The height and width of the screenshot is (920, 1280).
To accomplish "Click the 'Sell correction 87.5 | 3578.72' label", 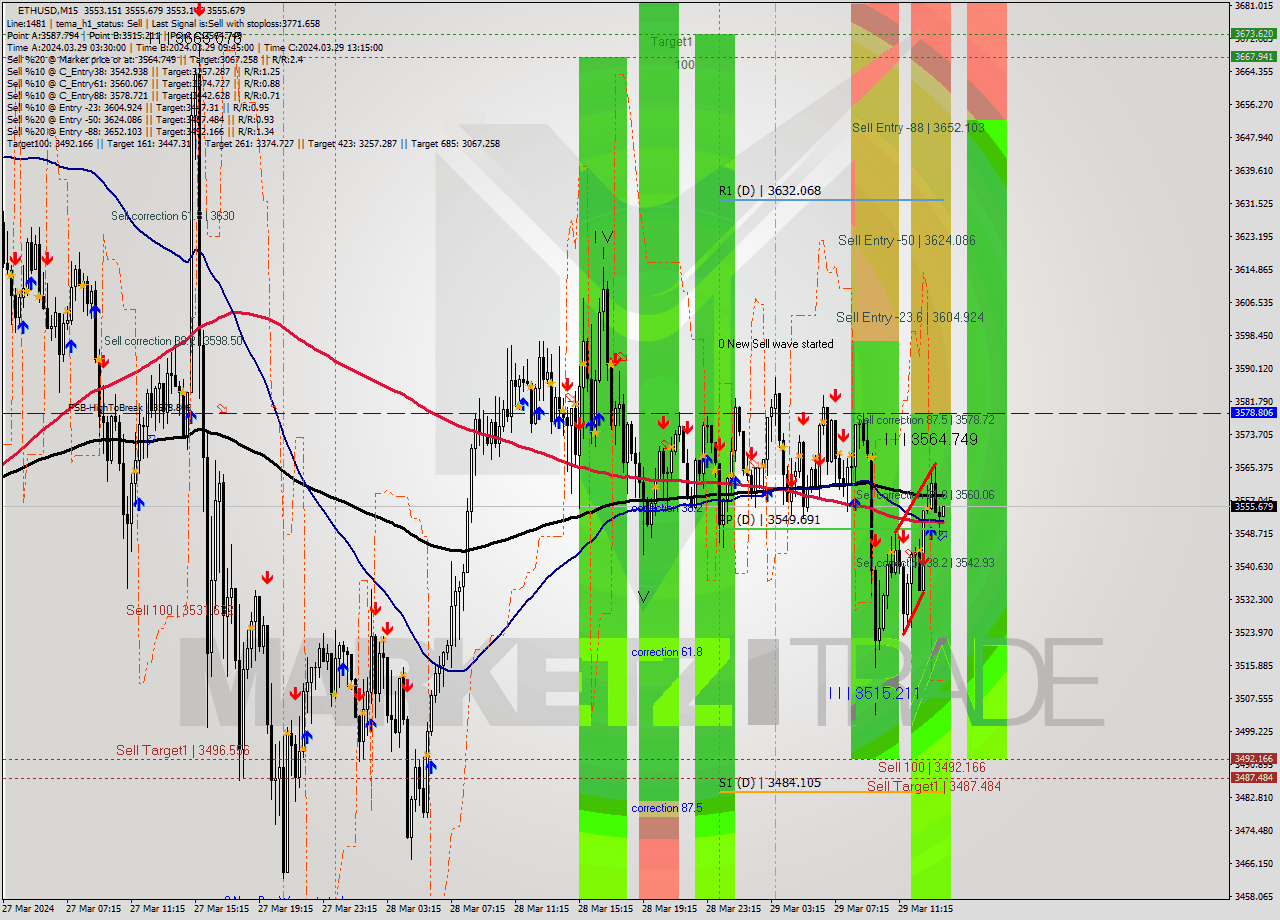I will pyautogui.click(x=925, y=420).
